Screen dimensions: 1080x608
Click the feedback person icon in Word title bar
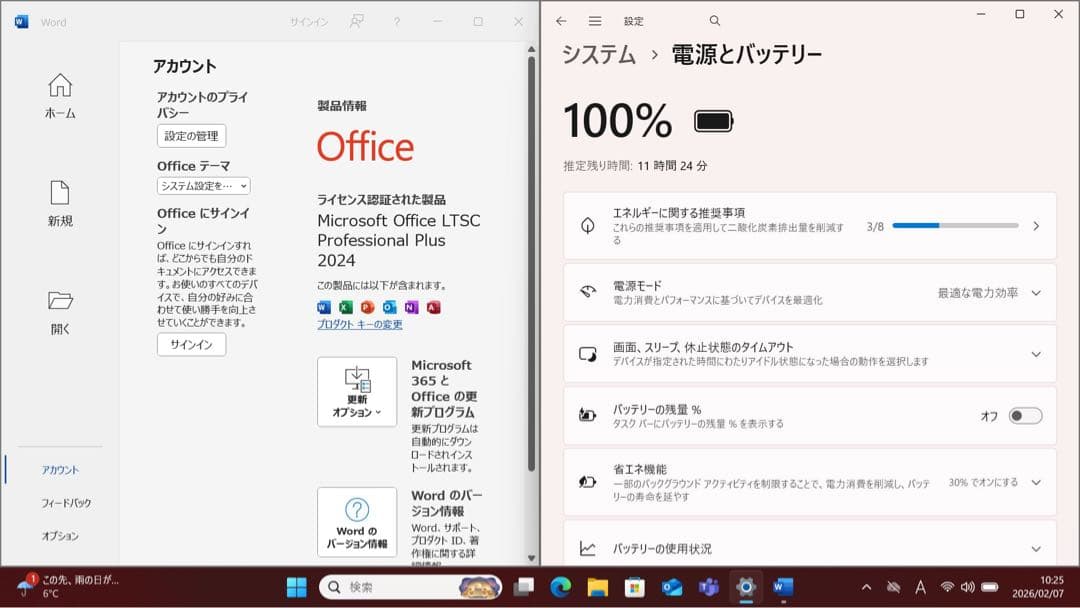coord(356,21)
